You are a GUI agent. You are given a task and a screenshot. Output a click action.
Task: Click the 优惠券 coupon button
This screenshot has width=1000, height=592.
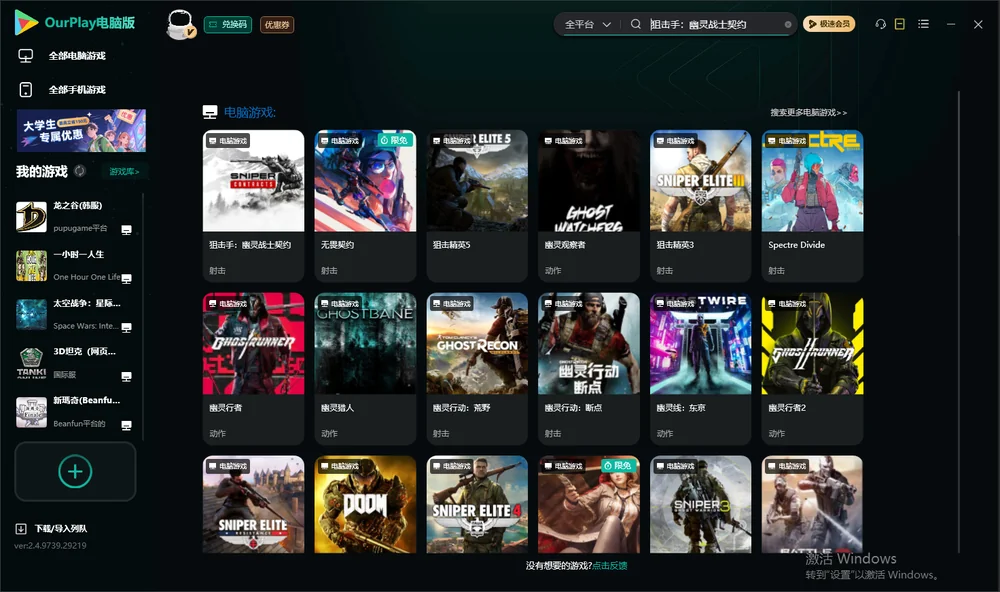coord(277,24)
